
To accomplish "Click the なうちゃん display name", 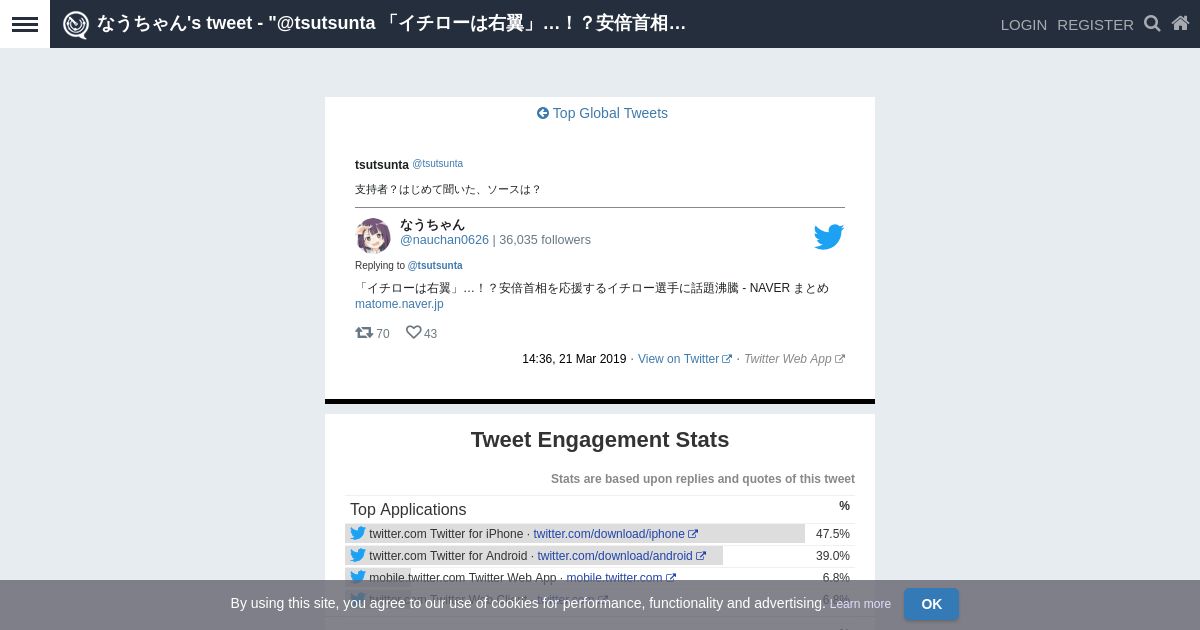I will [x=432, y=224].
